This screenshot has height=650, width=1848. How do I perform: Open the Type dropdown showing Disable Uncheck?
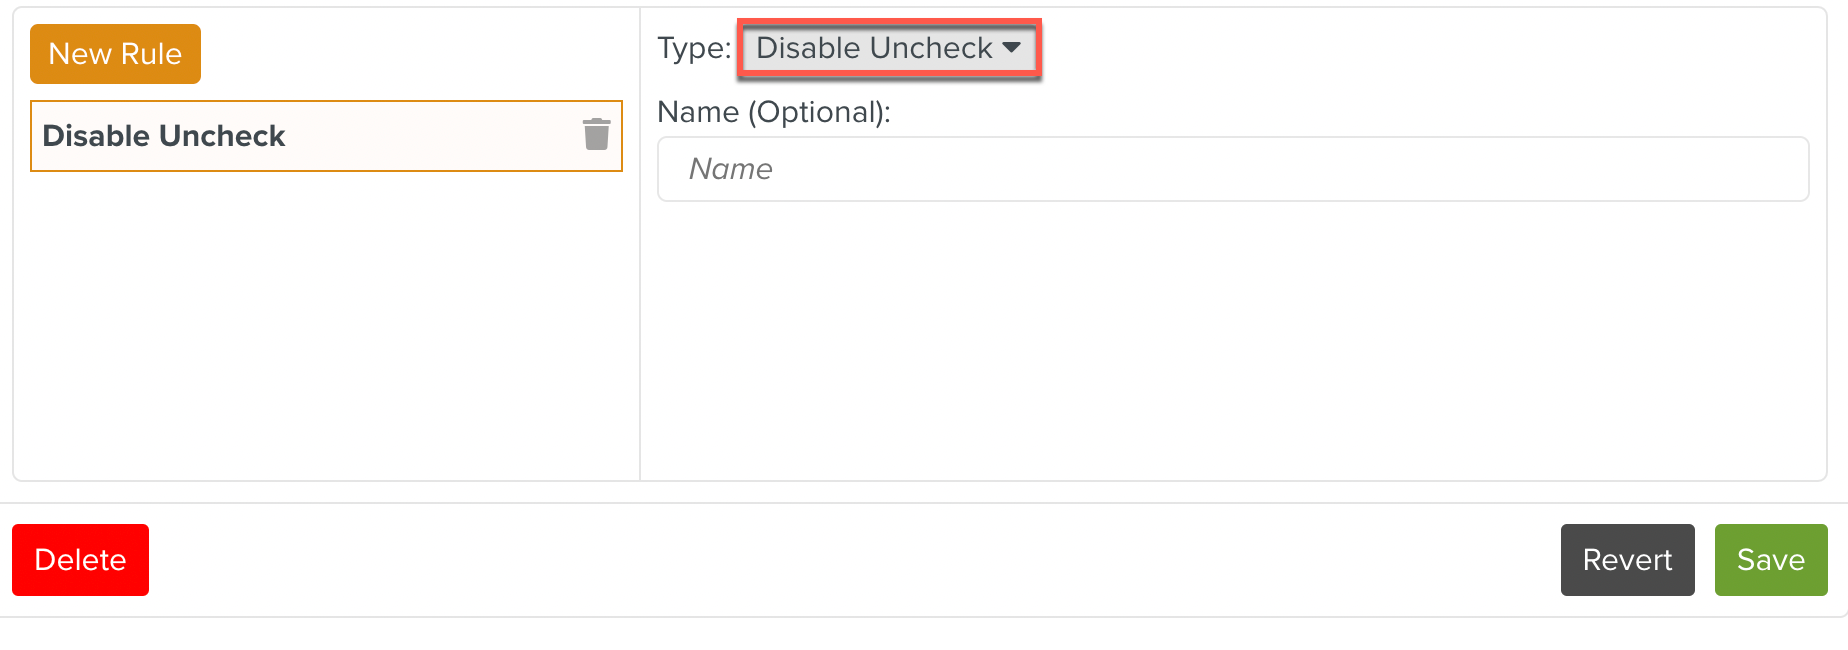[x=888, y=48]
